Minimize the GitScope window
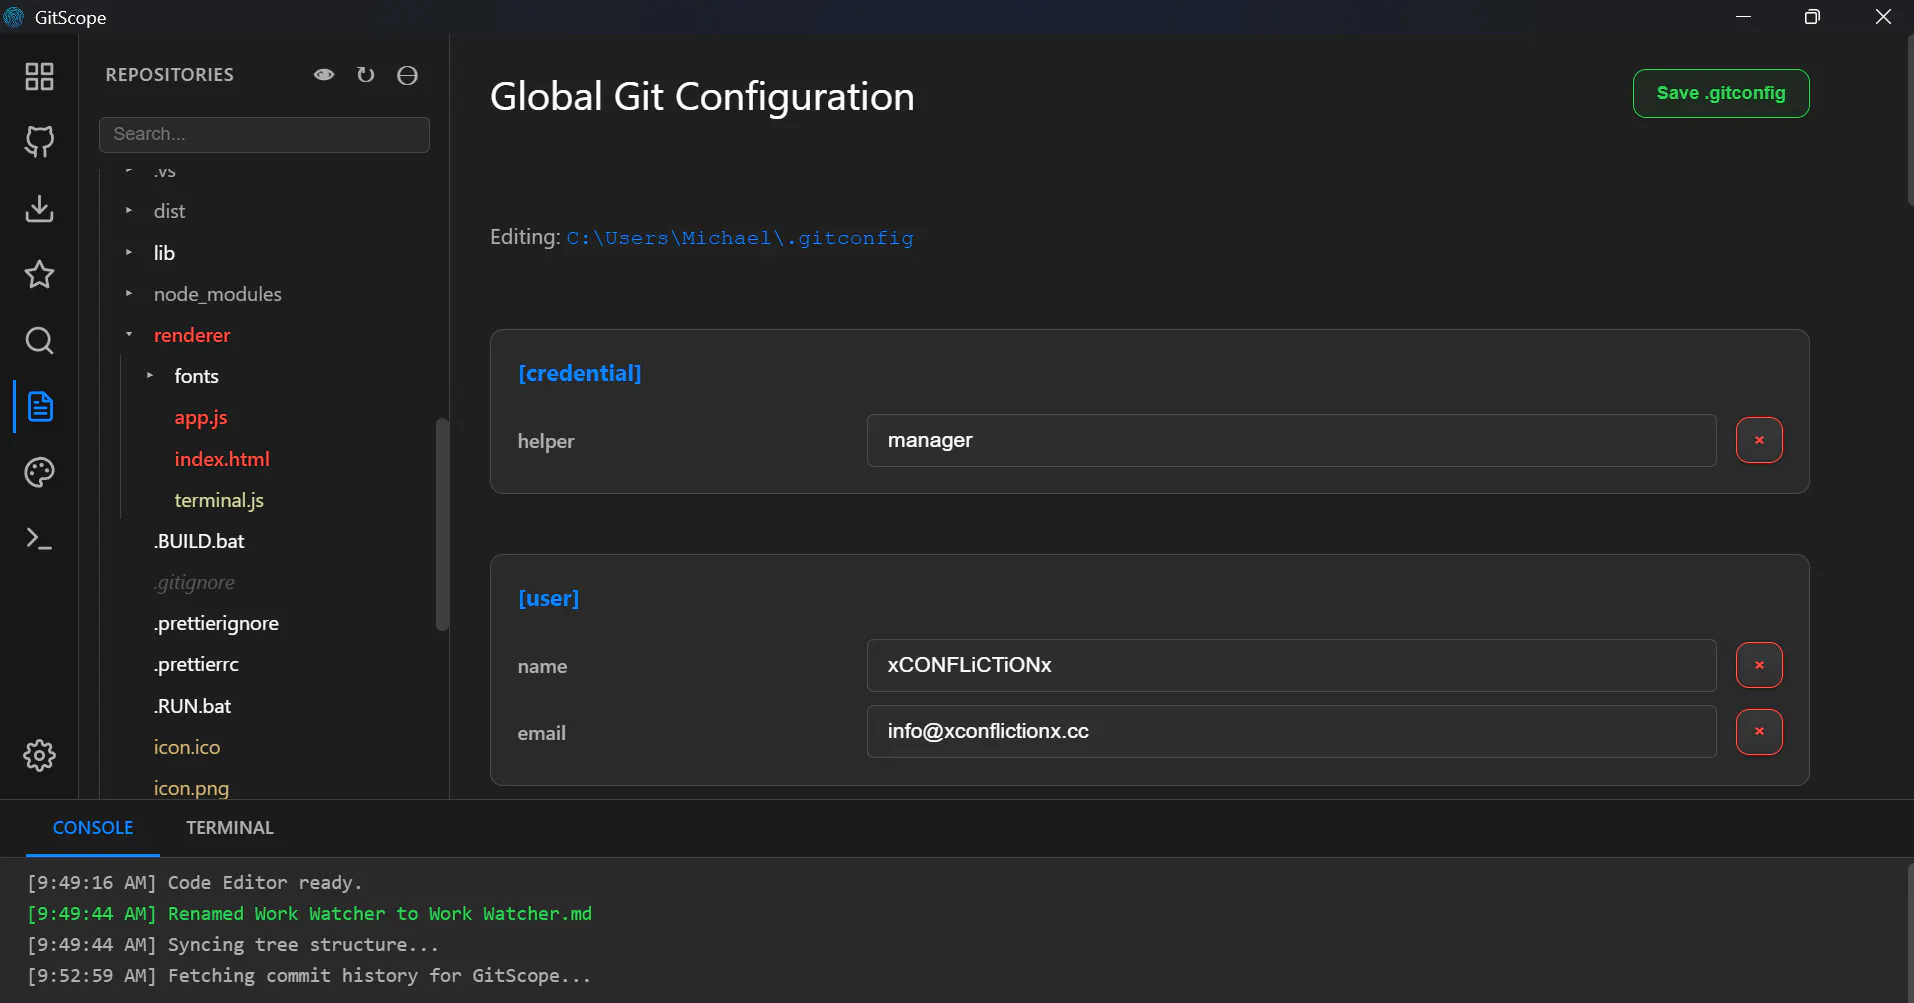Viewport: 1914px width, 1003px height. (1743, 17)
